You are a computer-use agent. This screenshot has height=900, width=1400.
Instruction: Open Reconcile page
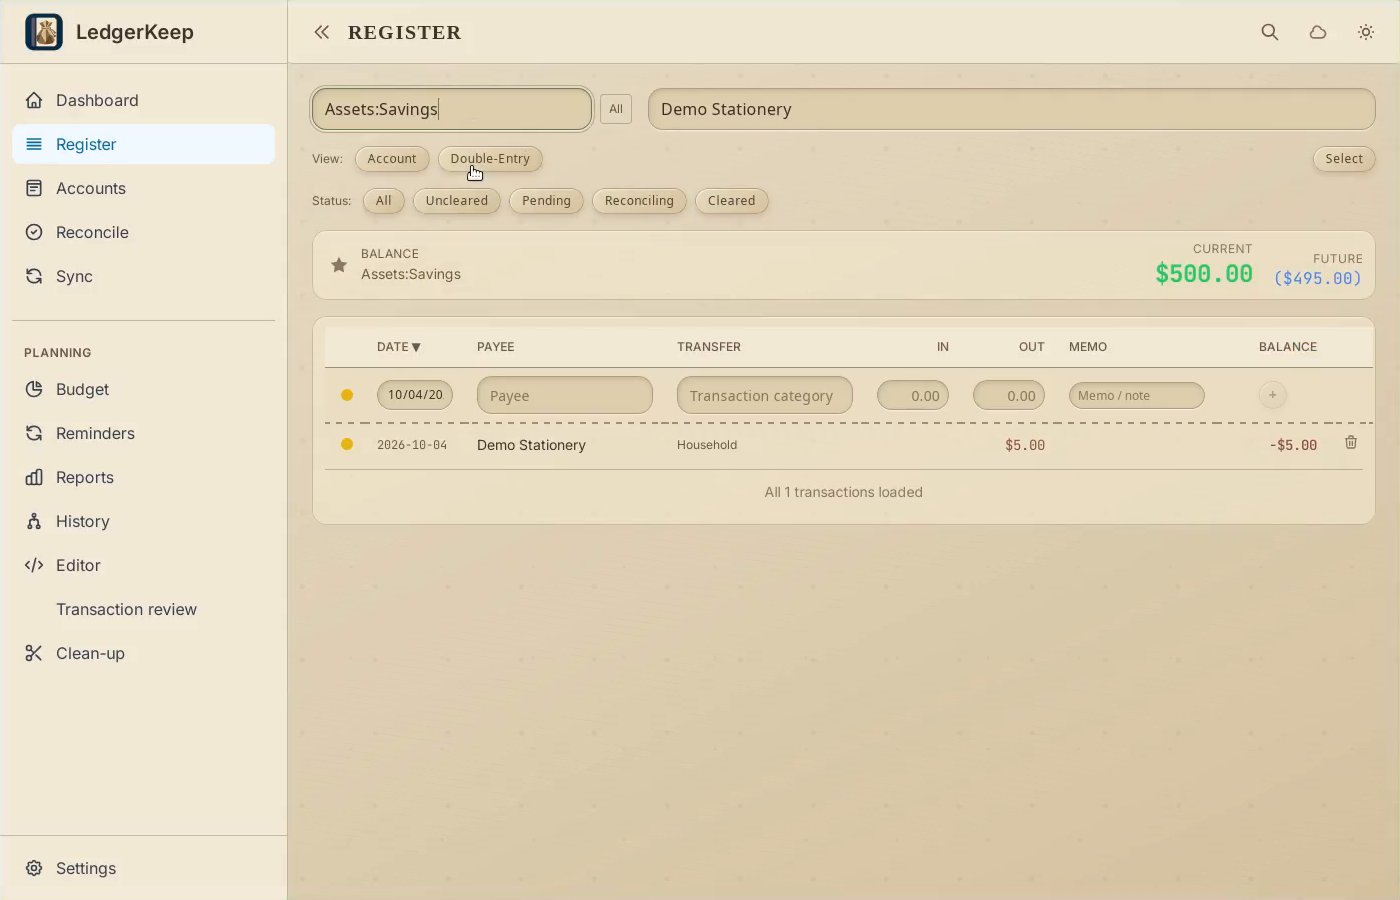(x=143, y=232)
